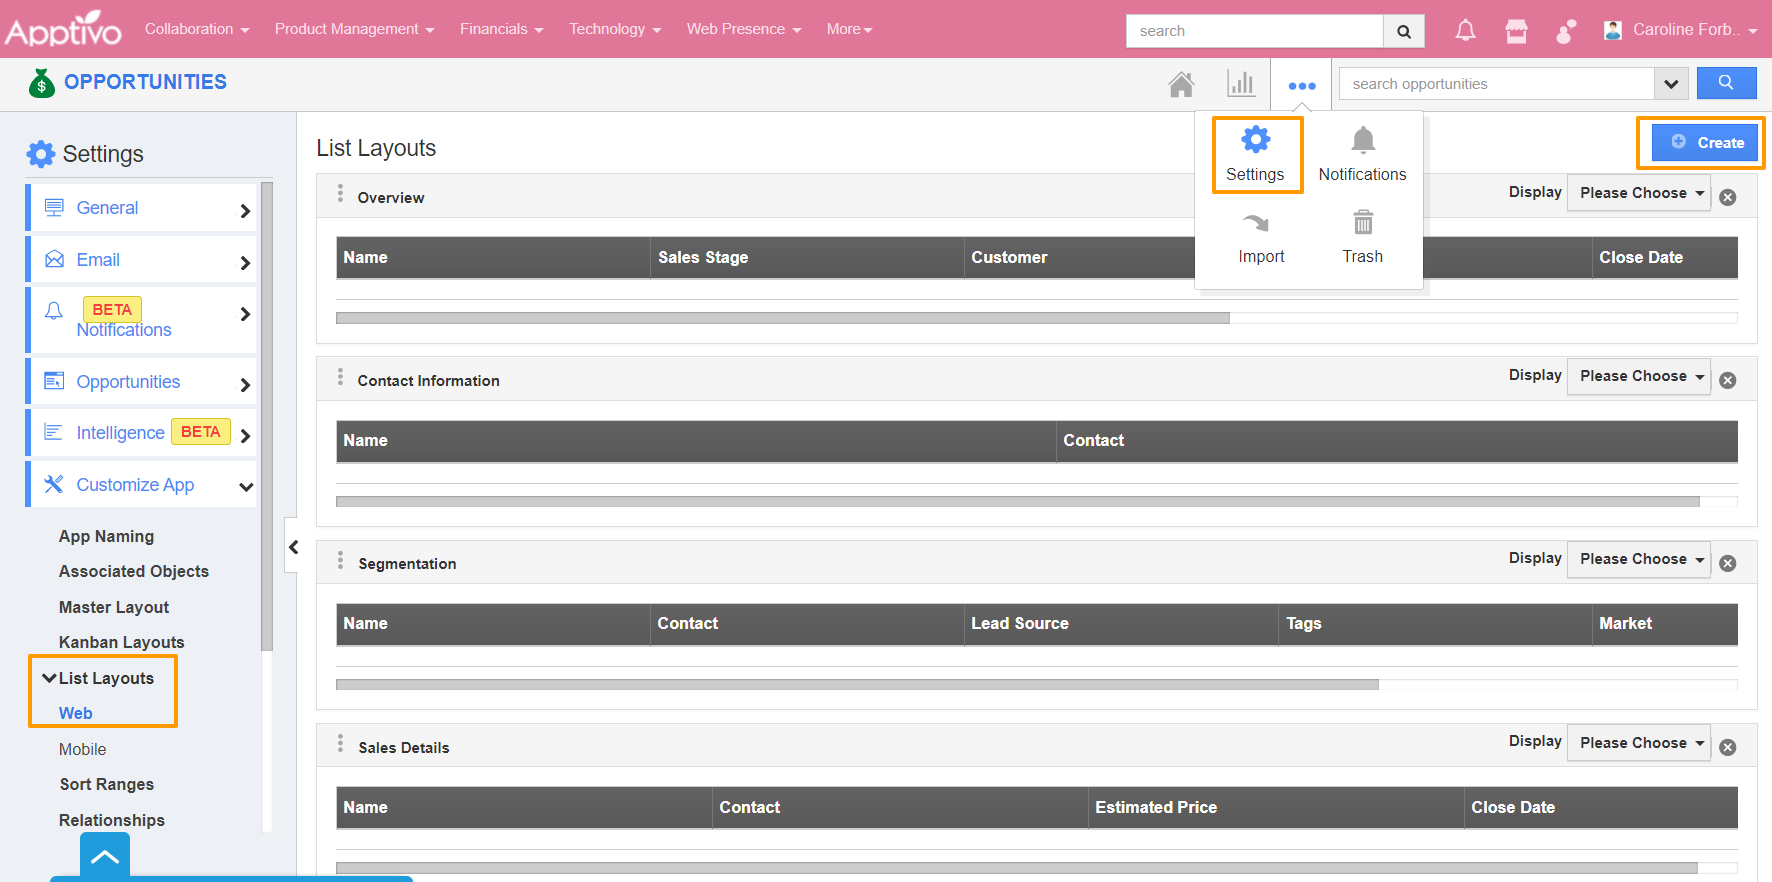Open the search opportunities dropdown arrow
The width and height of the screenshot is (1772, 882).
[1671, 84]
